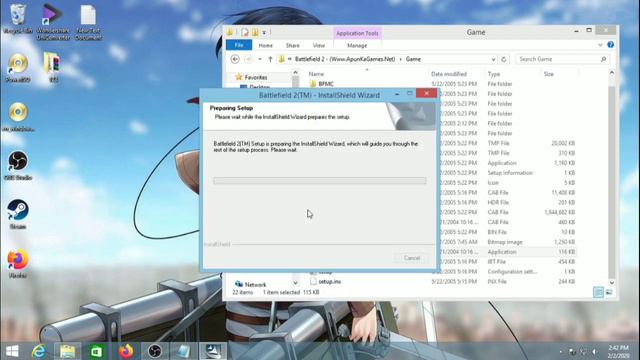Minimize the InstallShield Wizard window

click(397, 94)
